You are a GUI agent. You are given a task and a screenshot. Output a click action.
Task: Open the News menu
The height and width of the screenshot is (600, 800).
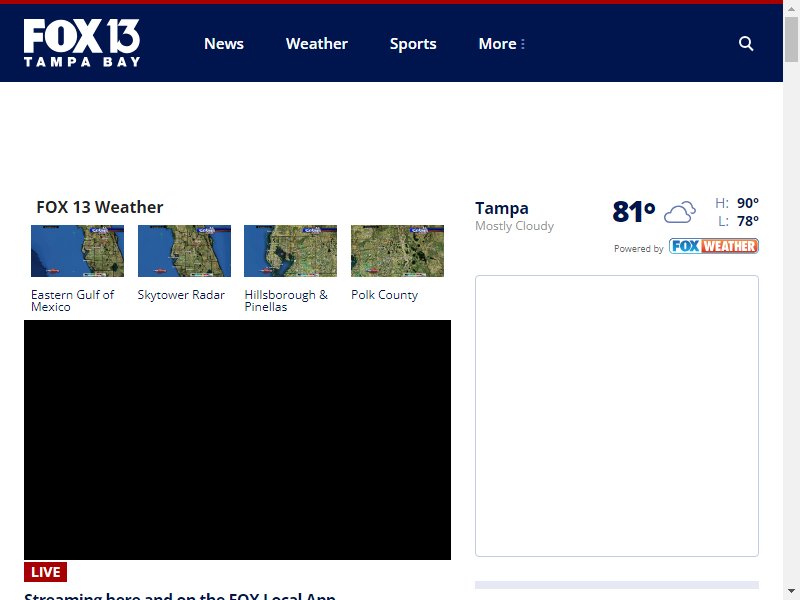(224, 43)
